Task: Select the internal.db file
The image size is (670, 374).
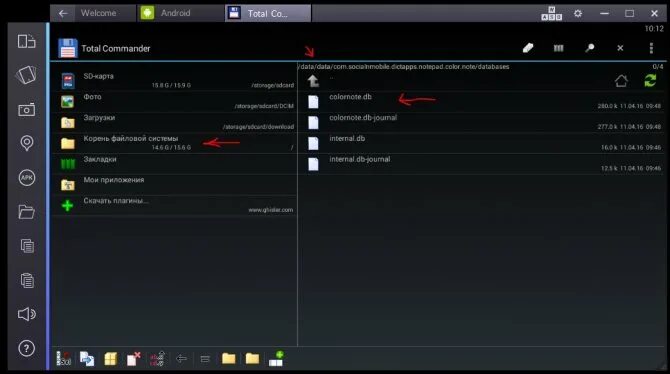Action: click(482, 143)
